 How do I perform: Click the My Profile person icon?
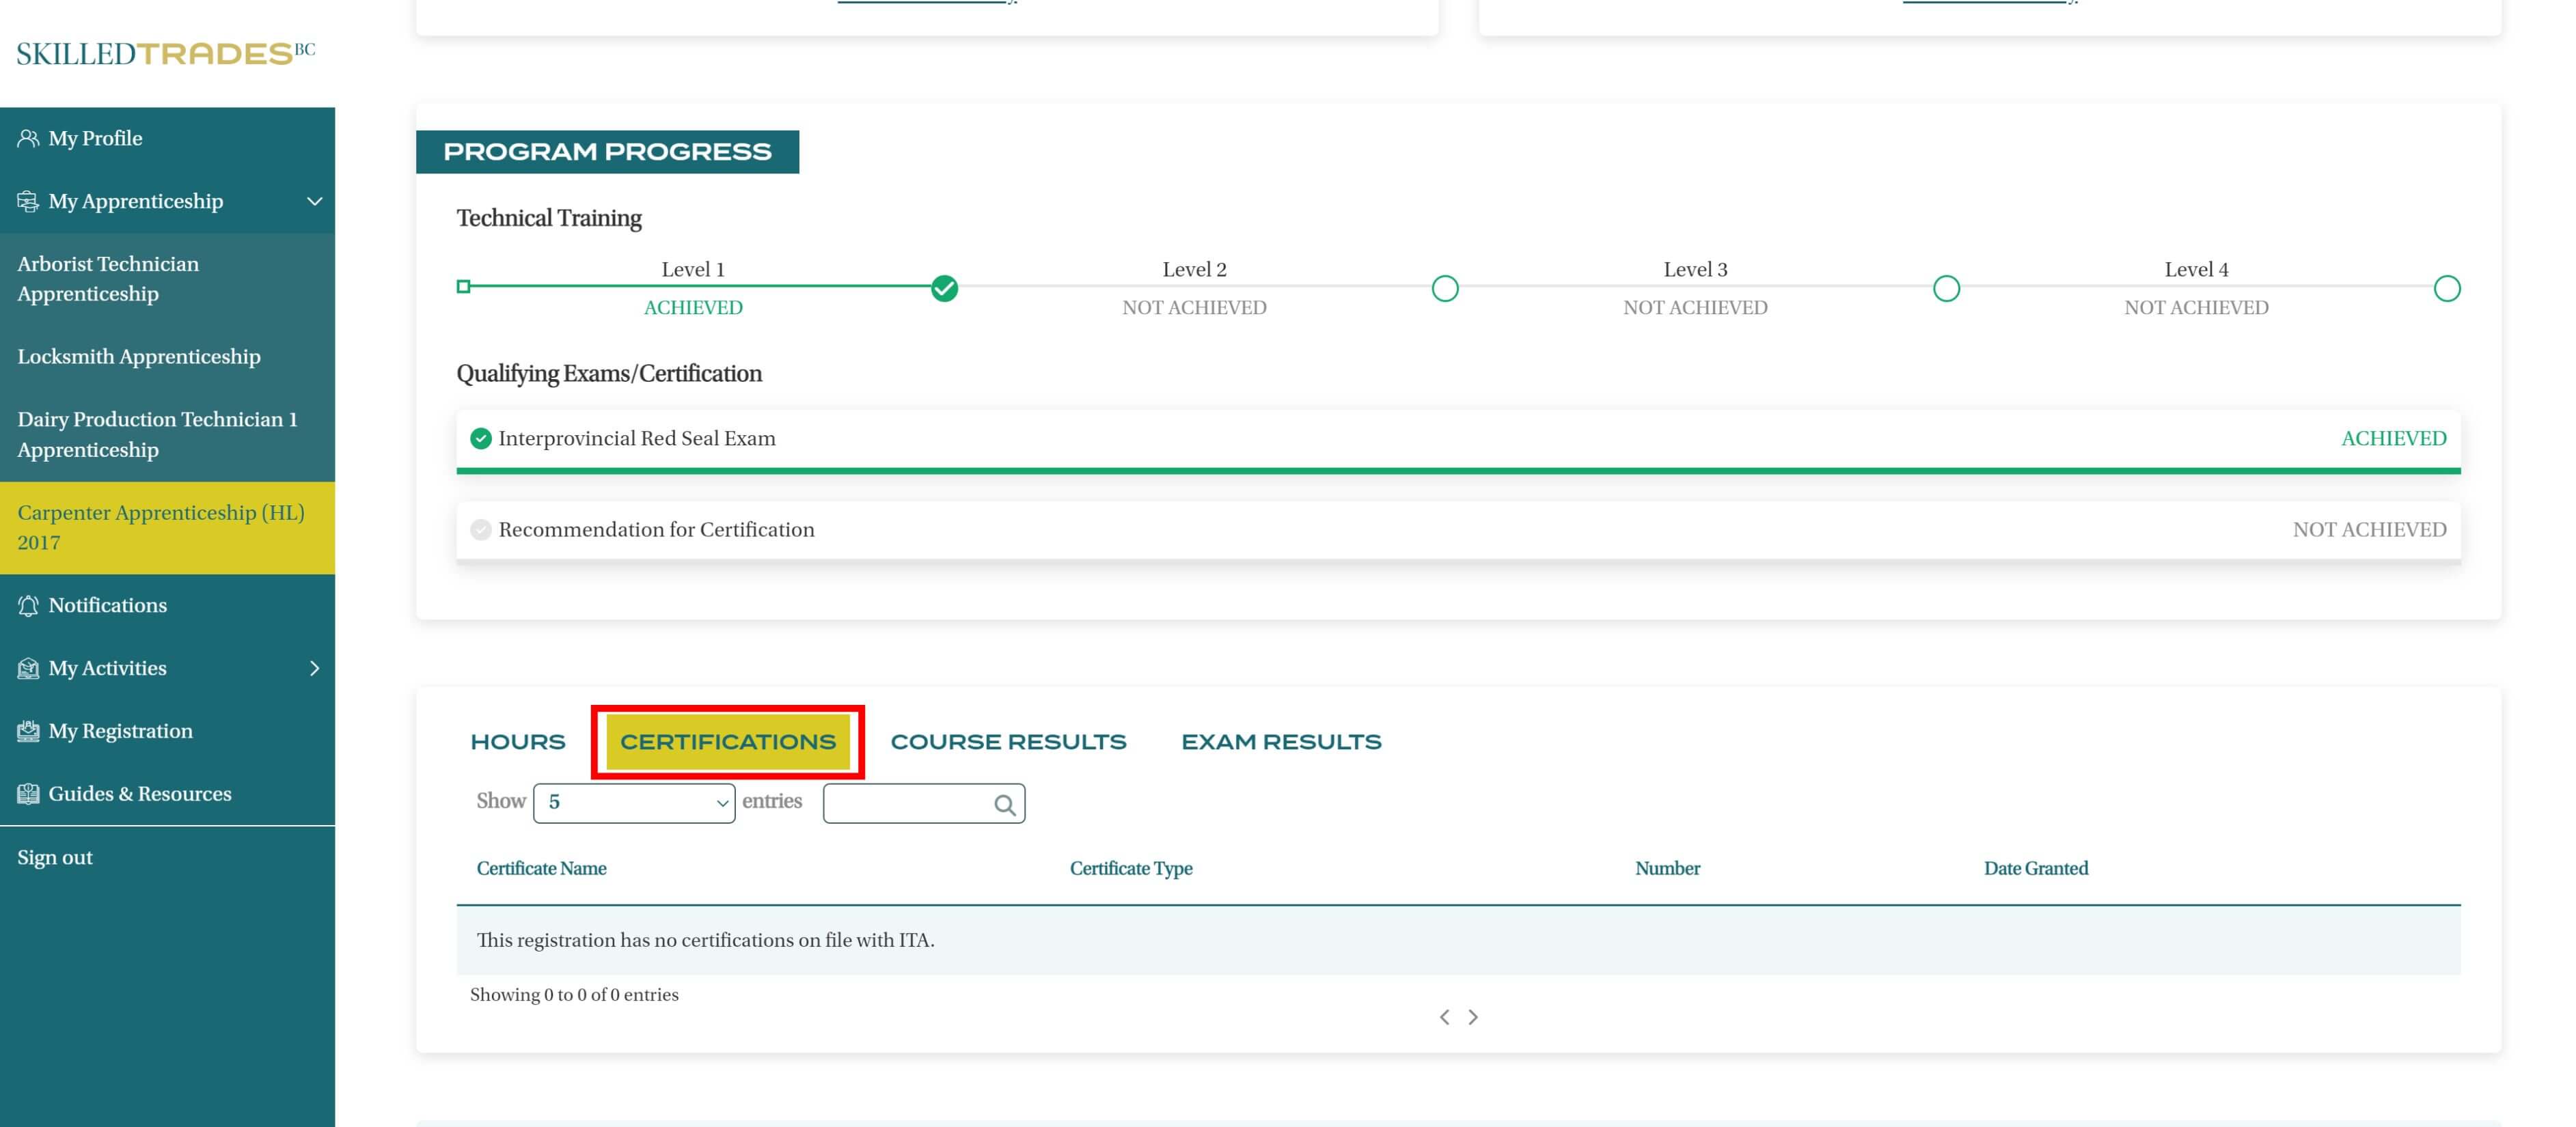tap(28, 138)
